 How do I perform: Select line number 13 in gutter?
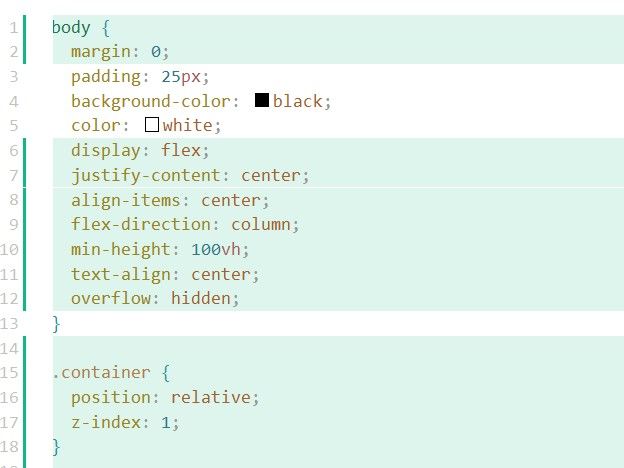pos(9,324)
